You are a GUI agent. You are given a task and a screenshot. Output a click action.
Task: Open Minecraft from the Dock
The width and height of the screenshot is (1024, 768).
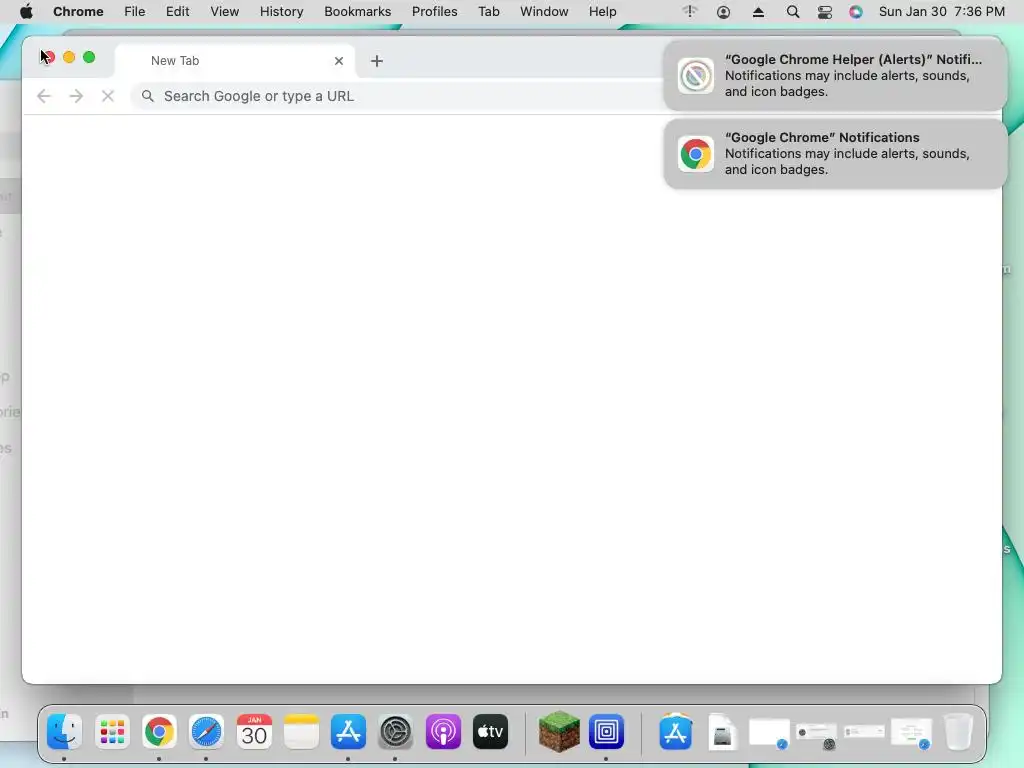[559, 731]
